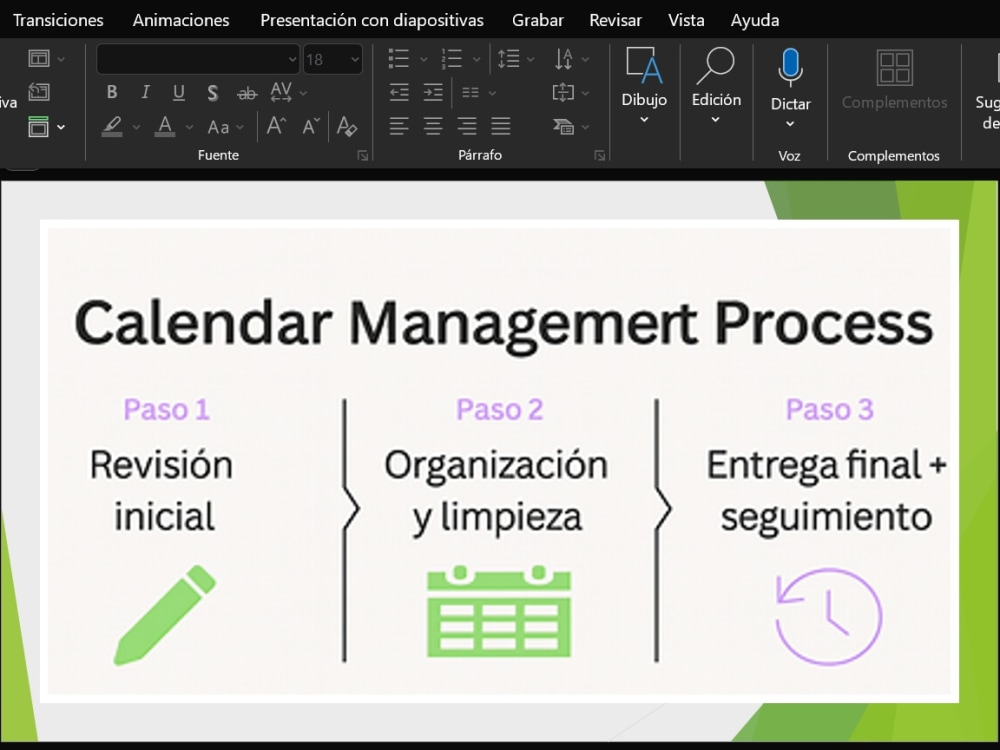Select the purple clock history icon
The image size is (1000, 750).
(828, 617)
